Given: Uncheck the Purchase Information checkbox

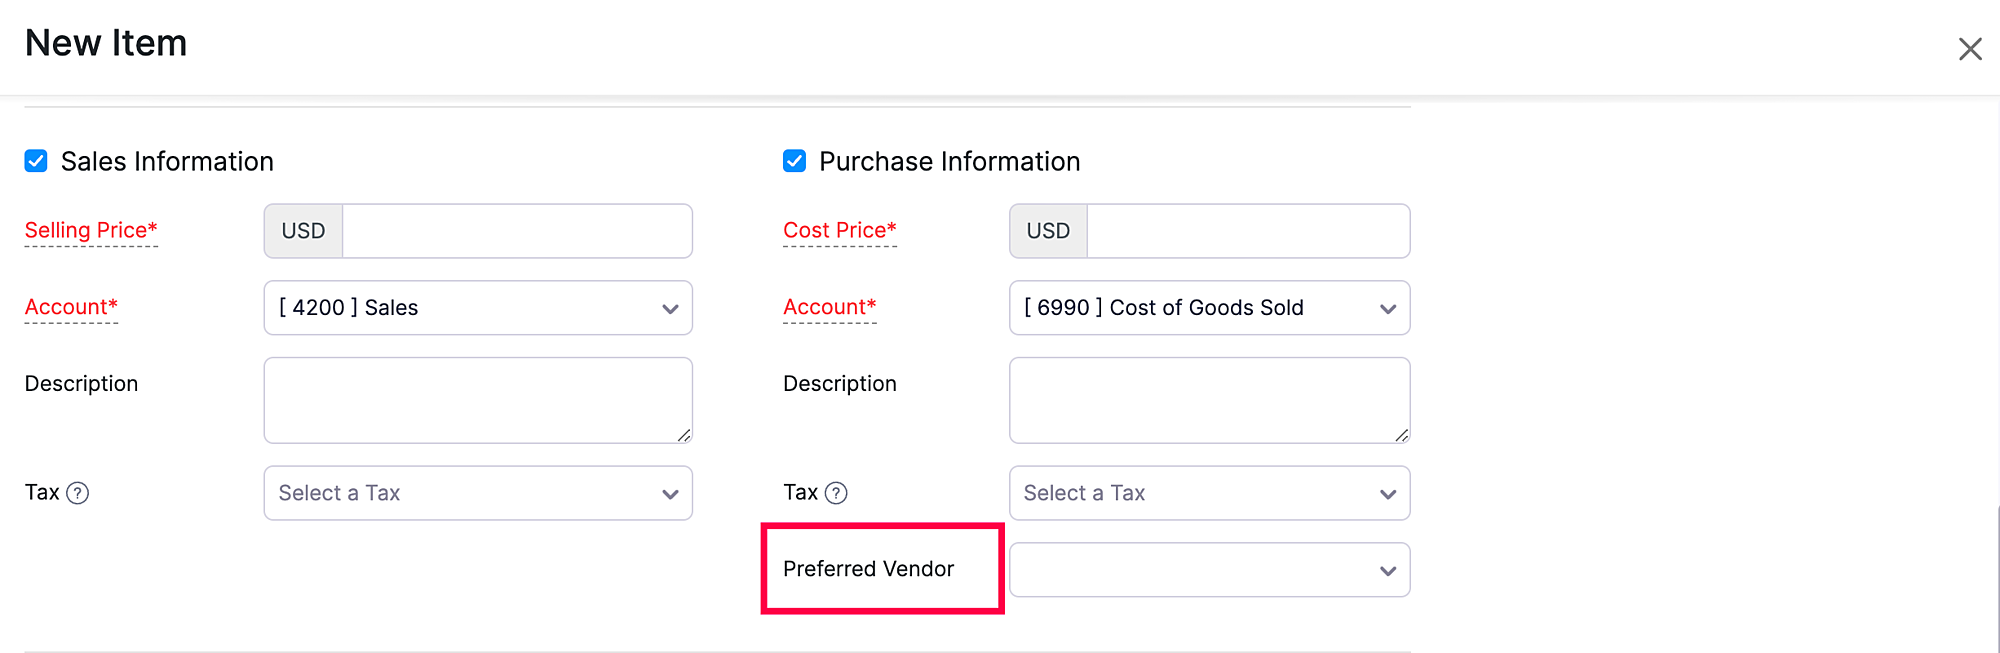Looking at the screenshot, I should click(794, 161).
